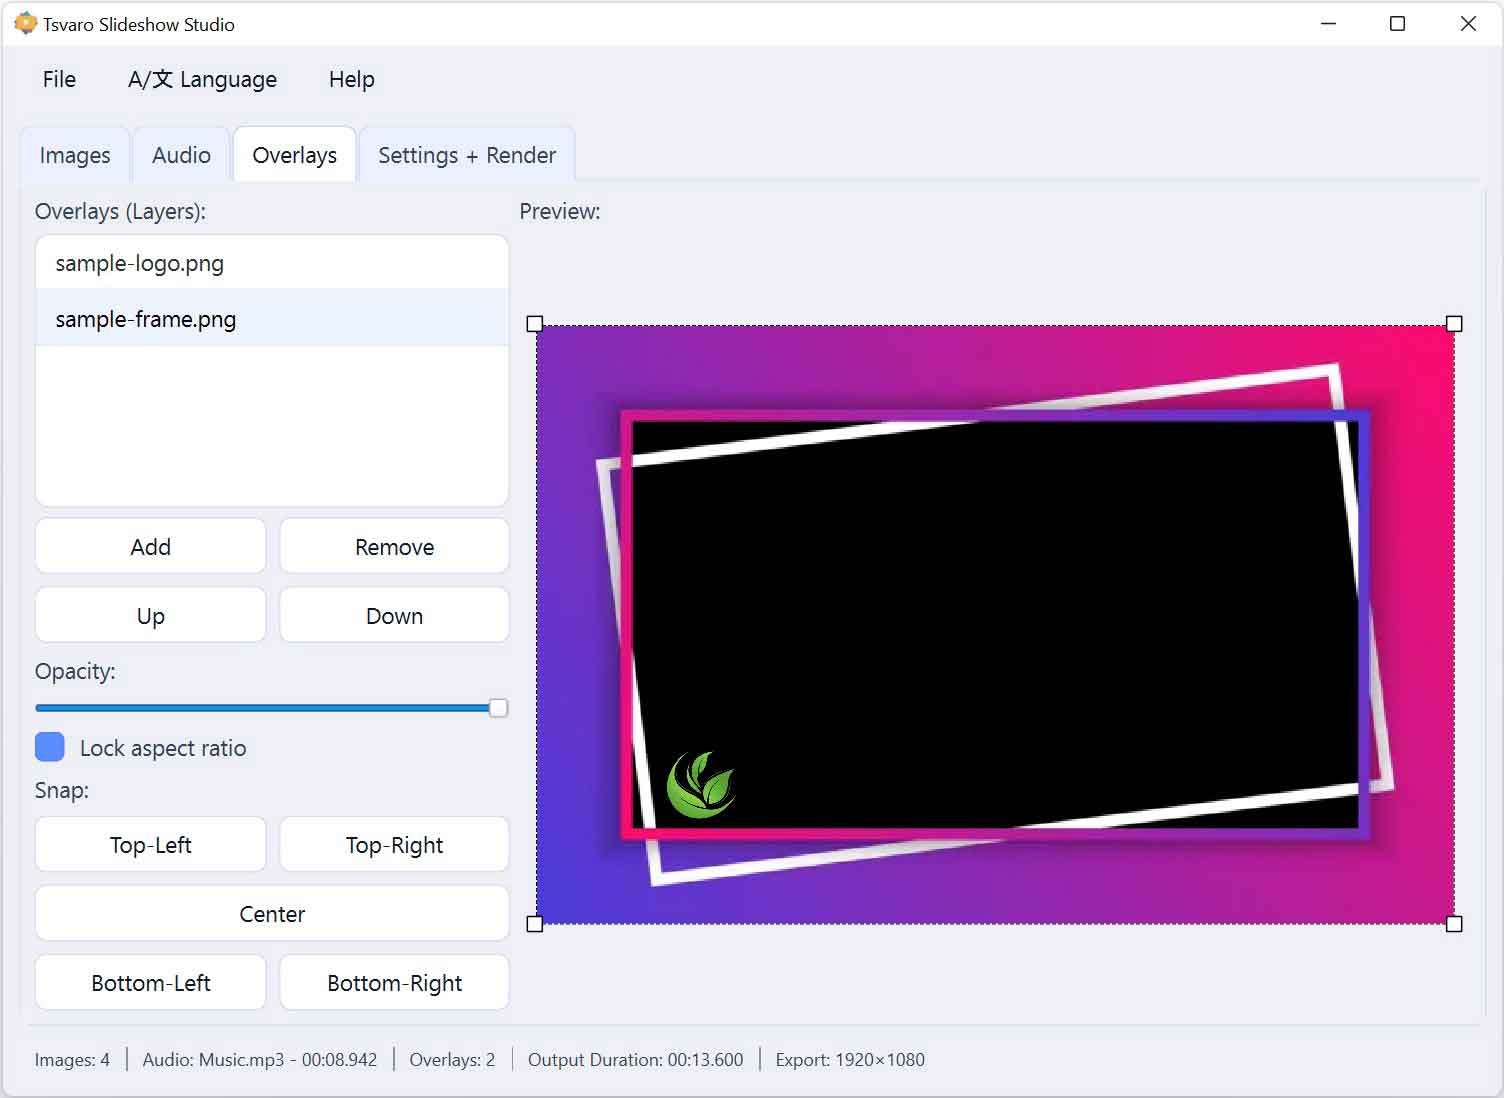Viewport: 1504px width, 1098px height.
Task: Move the selected overlay up
Action: coord(150,615)
